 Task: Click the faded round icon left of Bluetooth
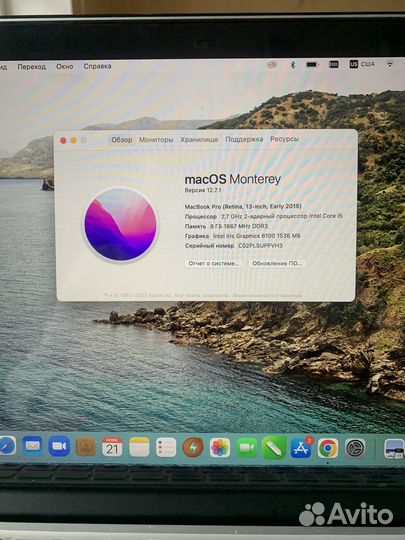pyautogui.click(x=272, y=64)
